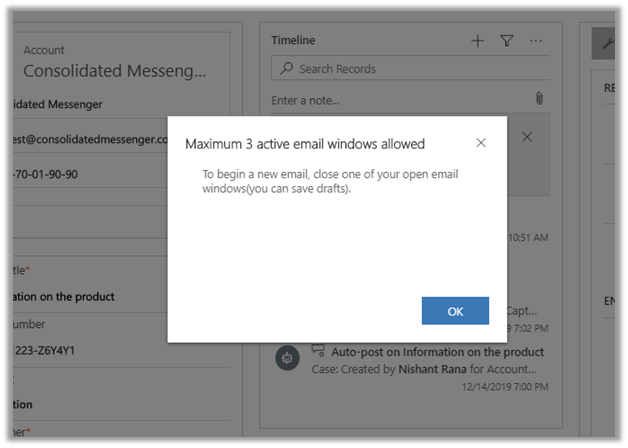Close the maximum email windows dialog
The width and height of the screenshot is (628, 448).
(x=481, y=143)
